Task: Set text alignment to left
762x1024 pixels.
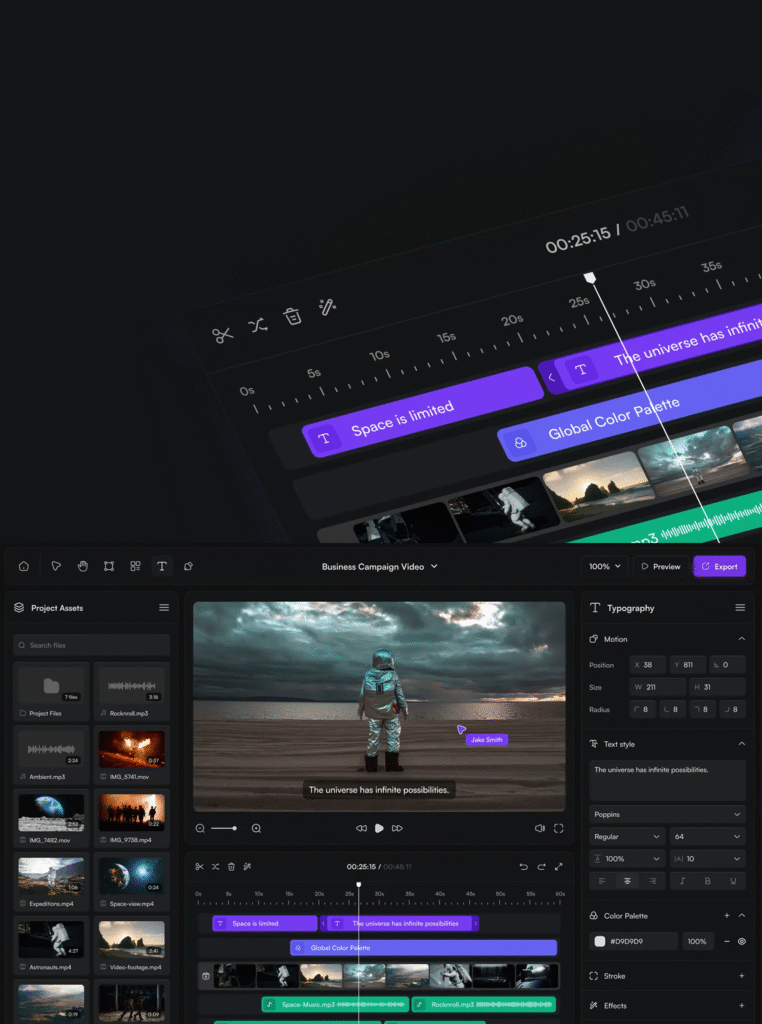Action: pos(602,881)
